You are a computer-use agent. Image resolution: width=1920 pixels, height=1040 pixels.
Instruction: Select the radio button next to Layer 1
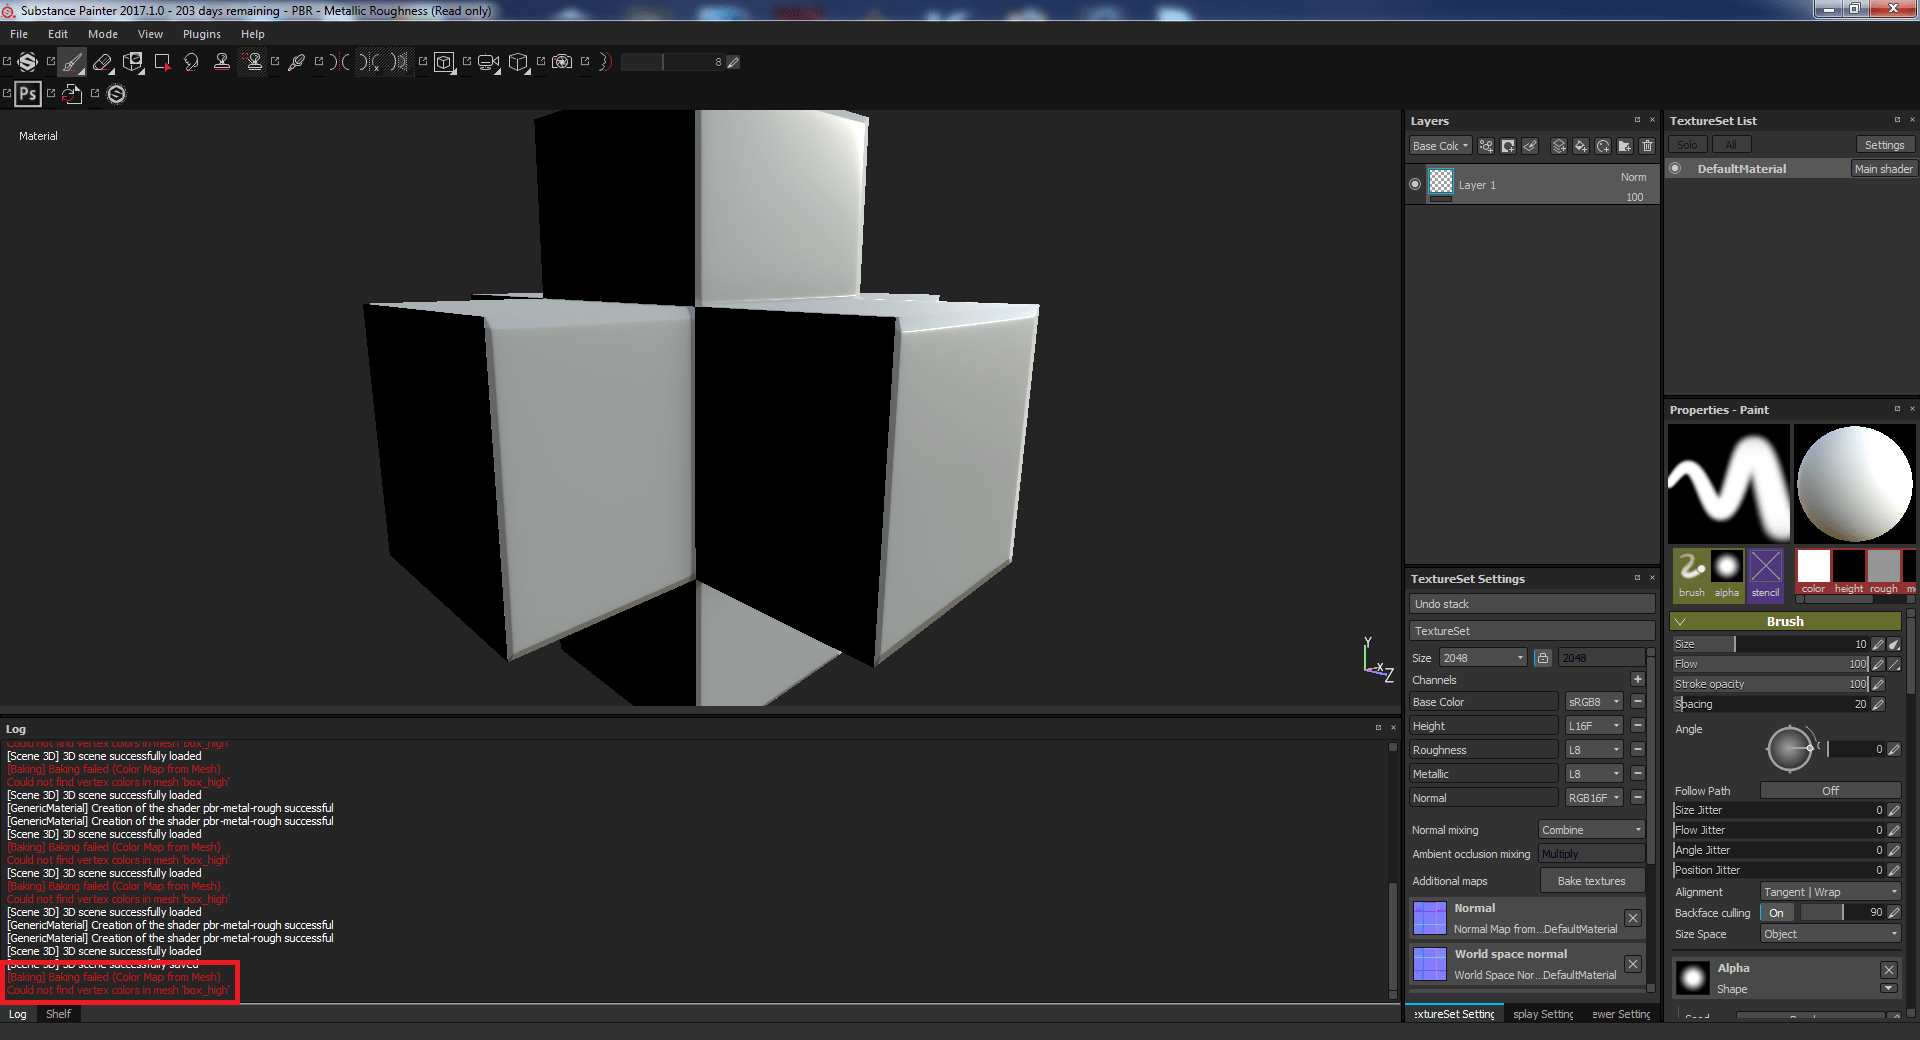point(1415,184)
